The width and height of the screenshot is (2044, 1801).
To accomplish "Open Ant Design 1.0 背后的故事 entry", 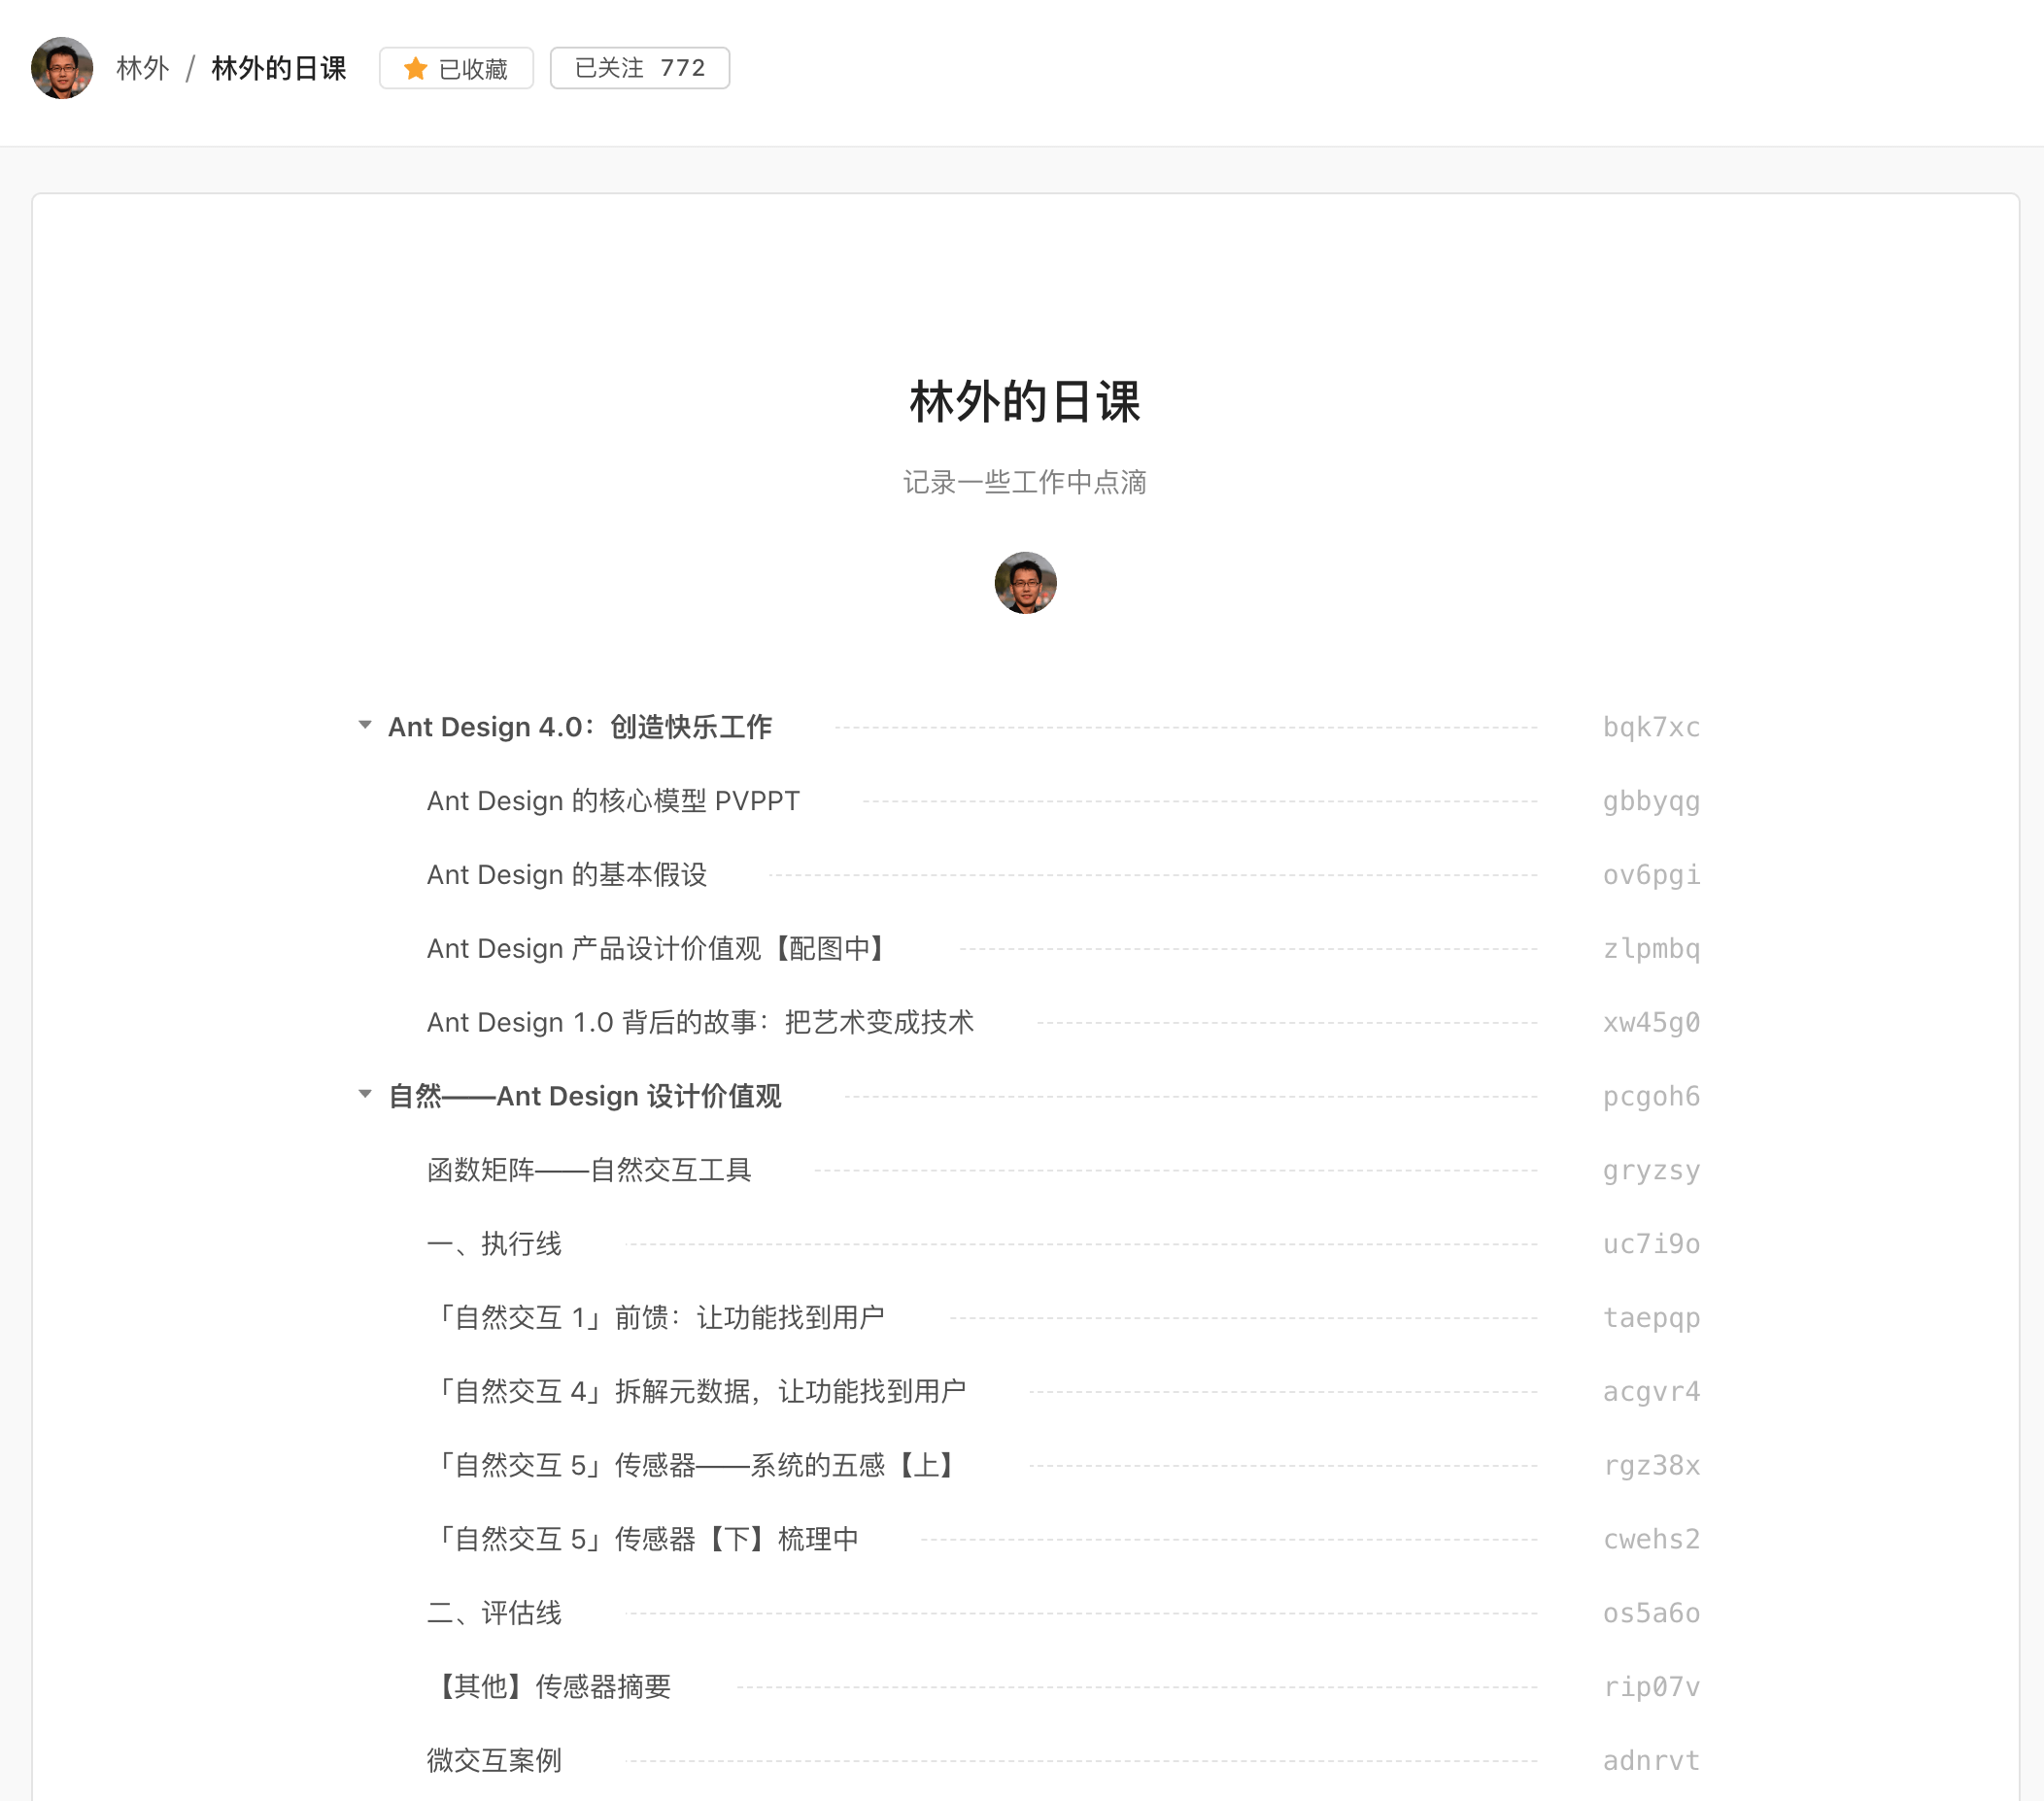I will point(700,1023).
